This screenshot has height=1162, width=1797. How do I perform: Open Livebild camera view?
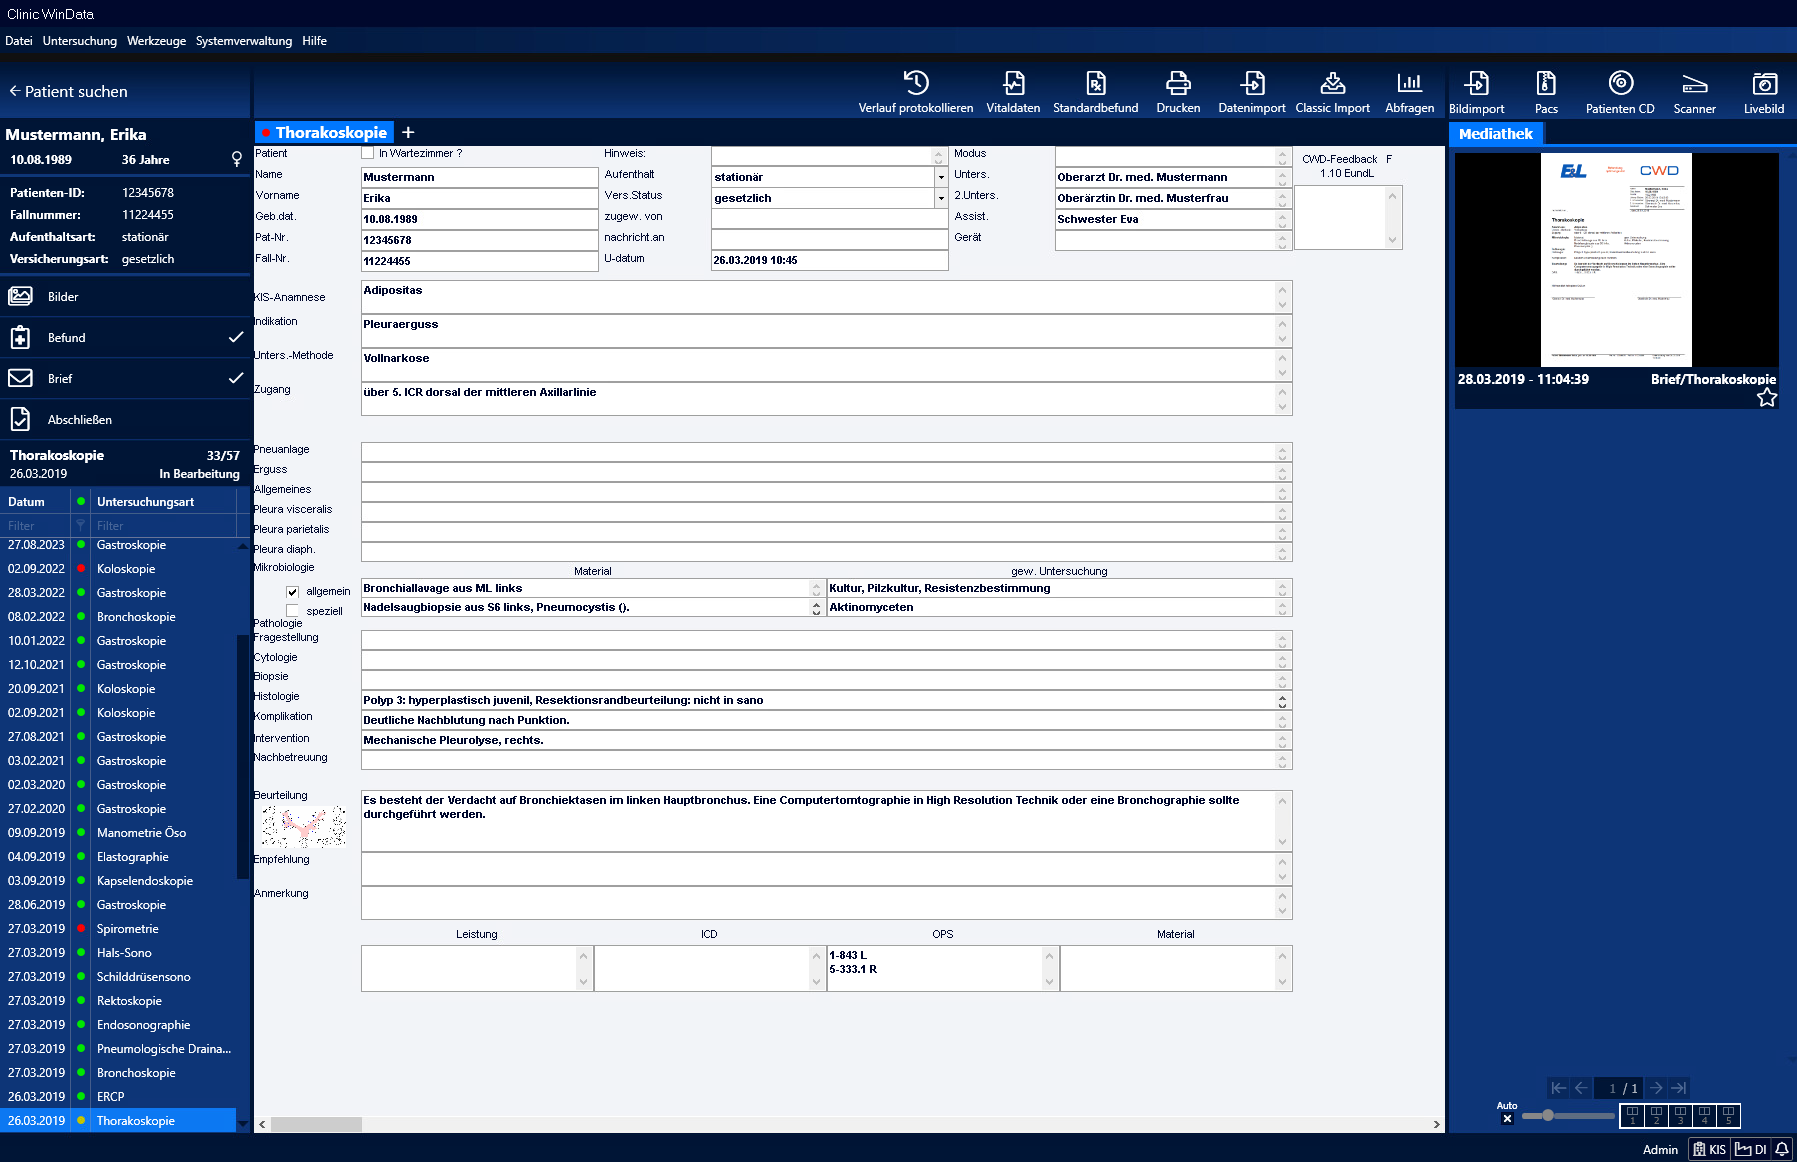[1764, 83]
